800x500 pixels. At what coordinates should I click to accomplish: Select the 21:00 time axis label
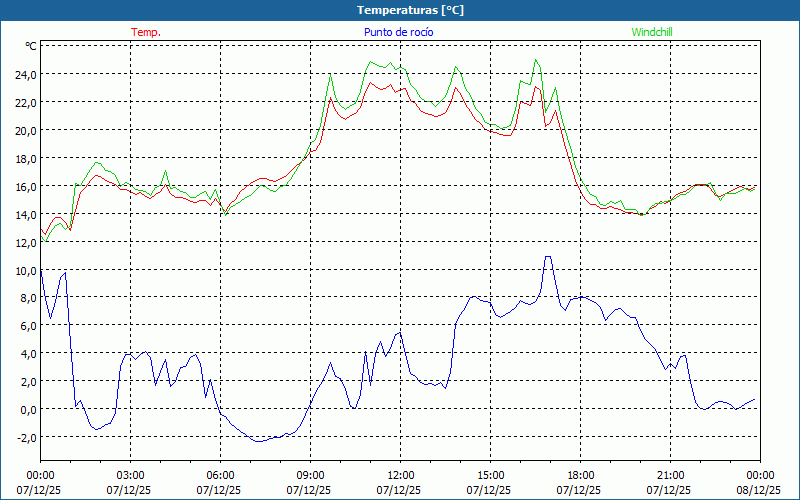click(670, 475)
